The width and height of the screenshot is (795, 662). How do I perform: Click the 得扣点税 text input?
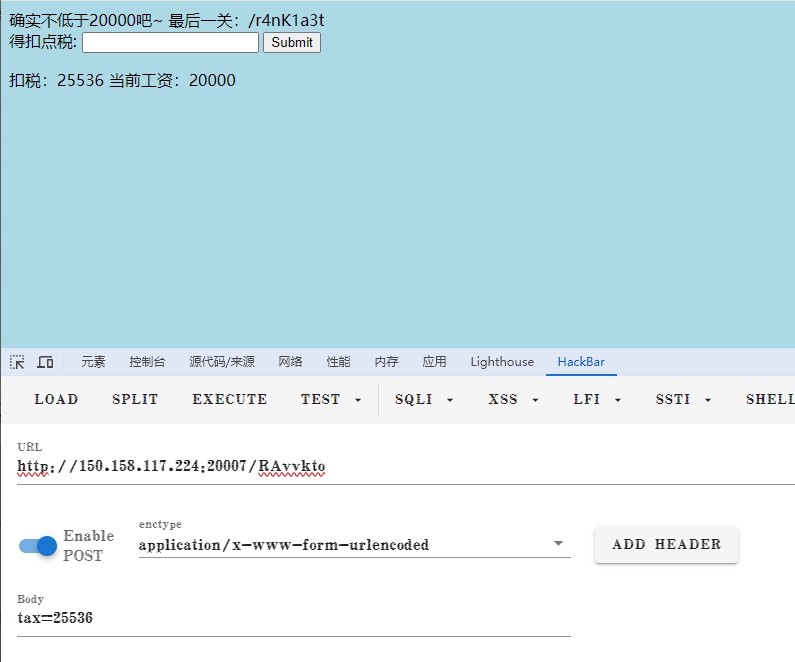pyautogui.click(x=170, y=43)
